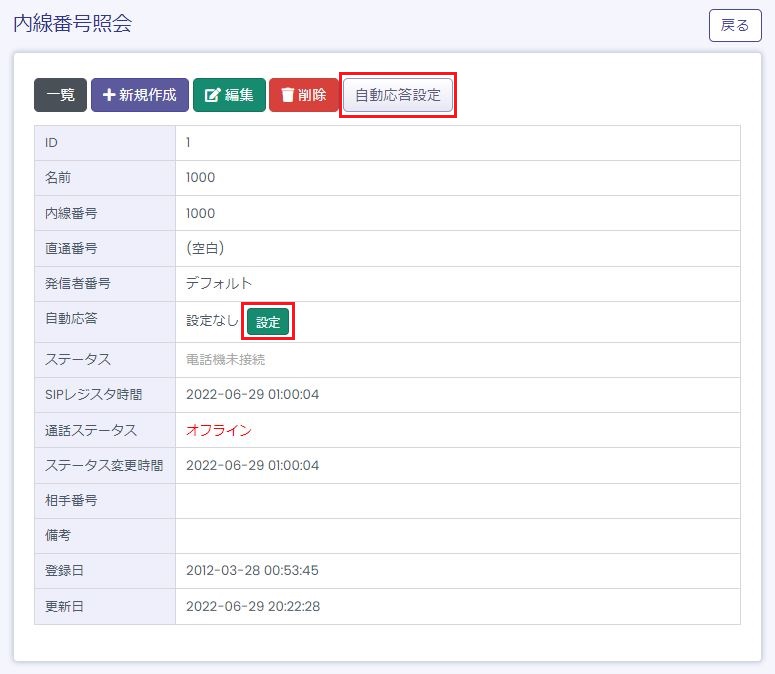Click the 内線番号 row value 1000

click(x=200, y=213)
